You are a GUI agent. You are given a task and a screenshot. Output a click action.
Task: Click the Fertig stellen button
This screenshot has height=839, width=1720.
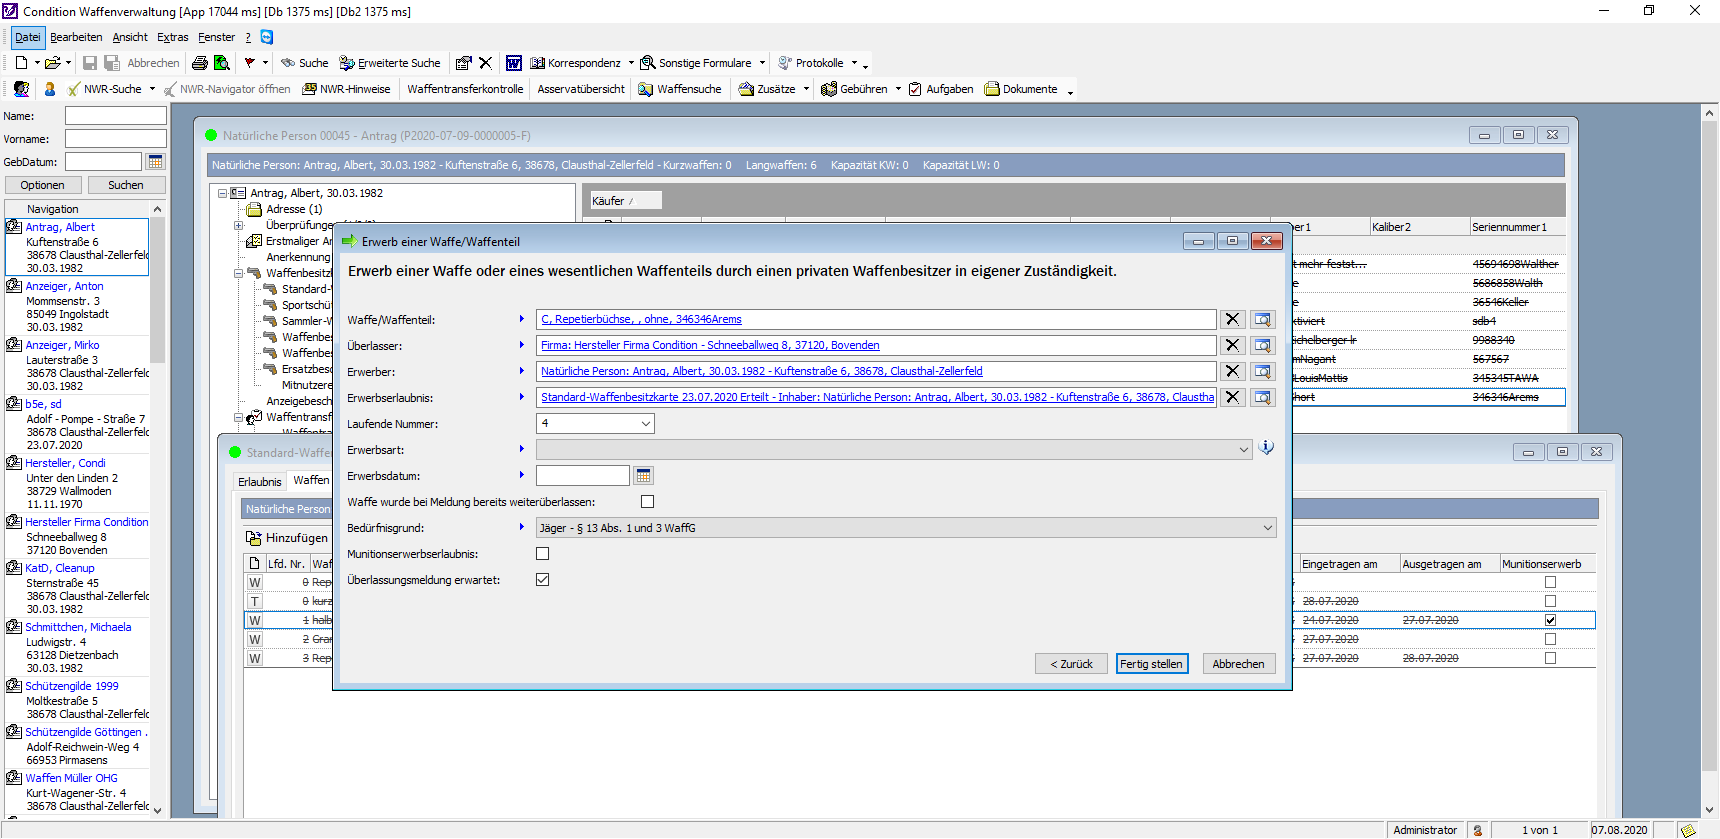(x=1151, y=664)
